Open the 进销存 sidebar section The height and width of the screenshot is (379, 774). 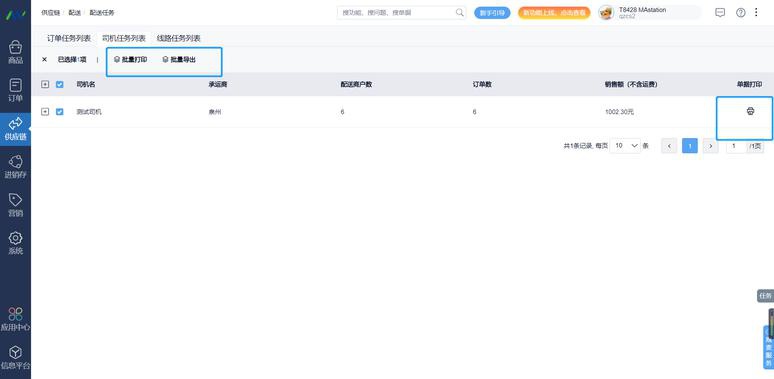pos(15,167)
